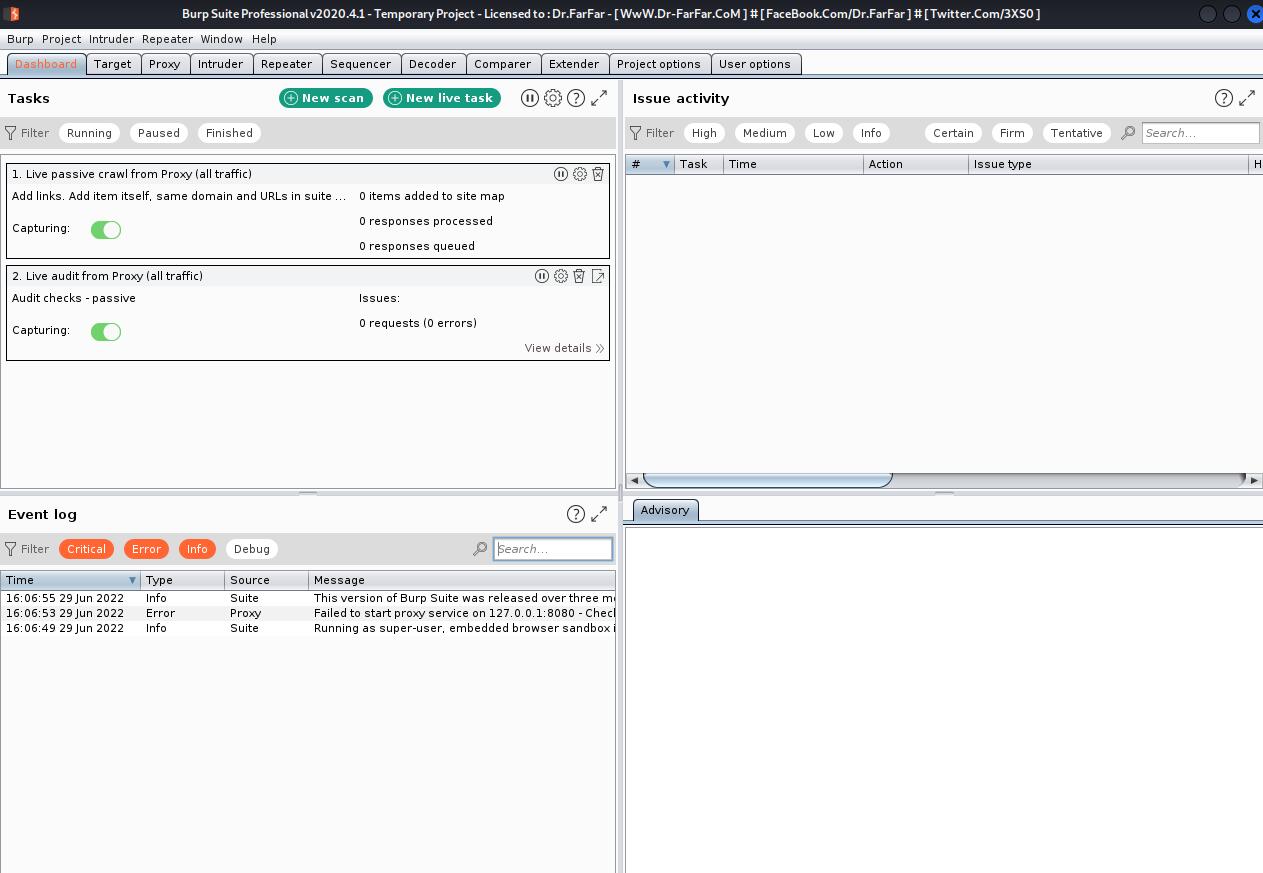
Task: Switch to the Repeater tab
Action: [287, 64]
